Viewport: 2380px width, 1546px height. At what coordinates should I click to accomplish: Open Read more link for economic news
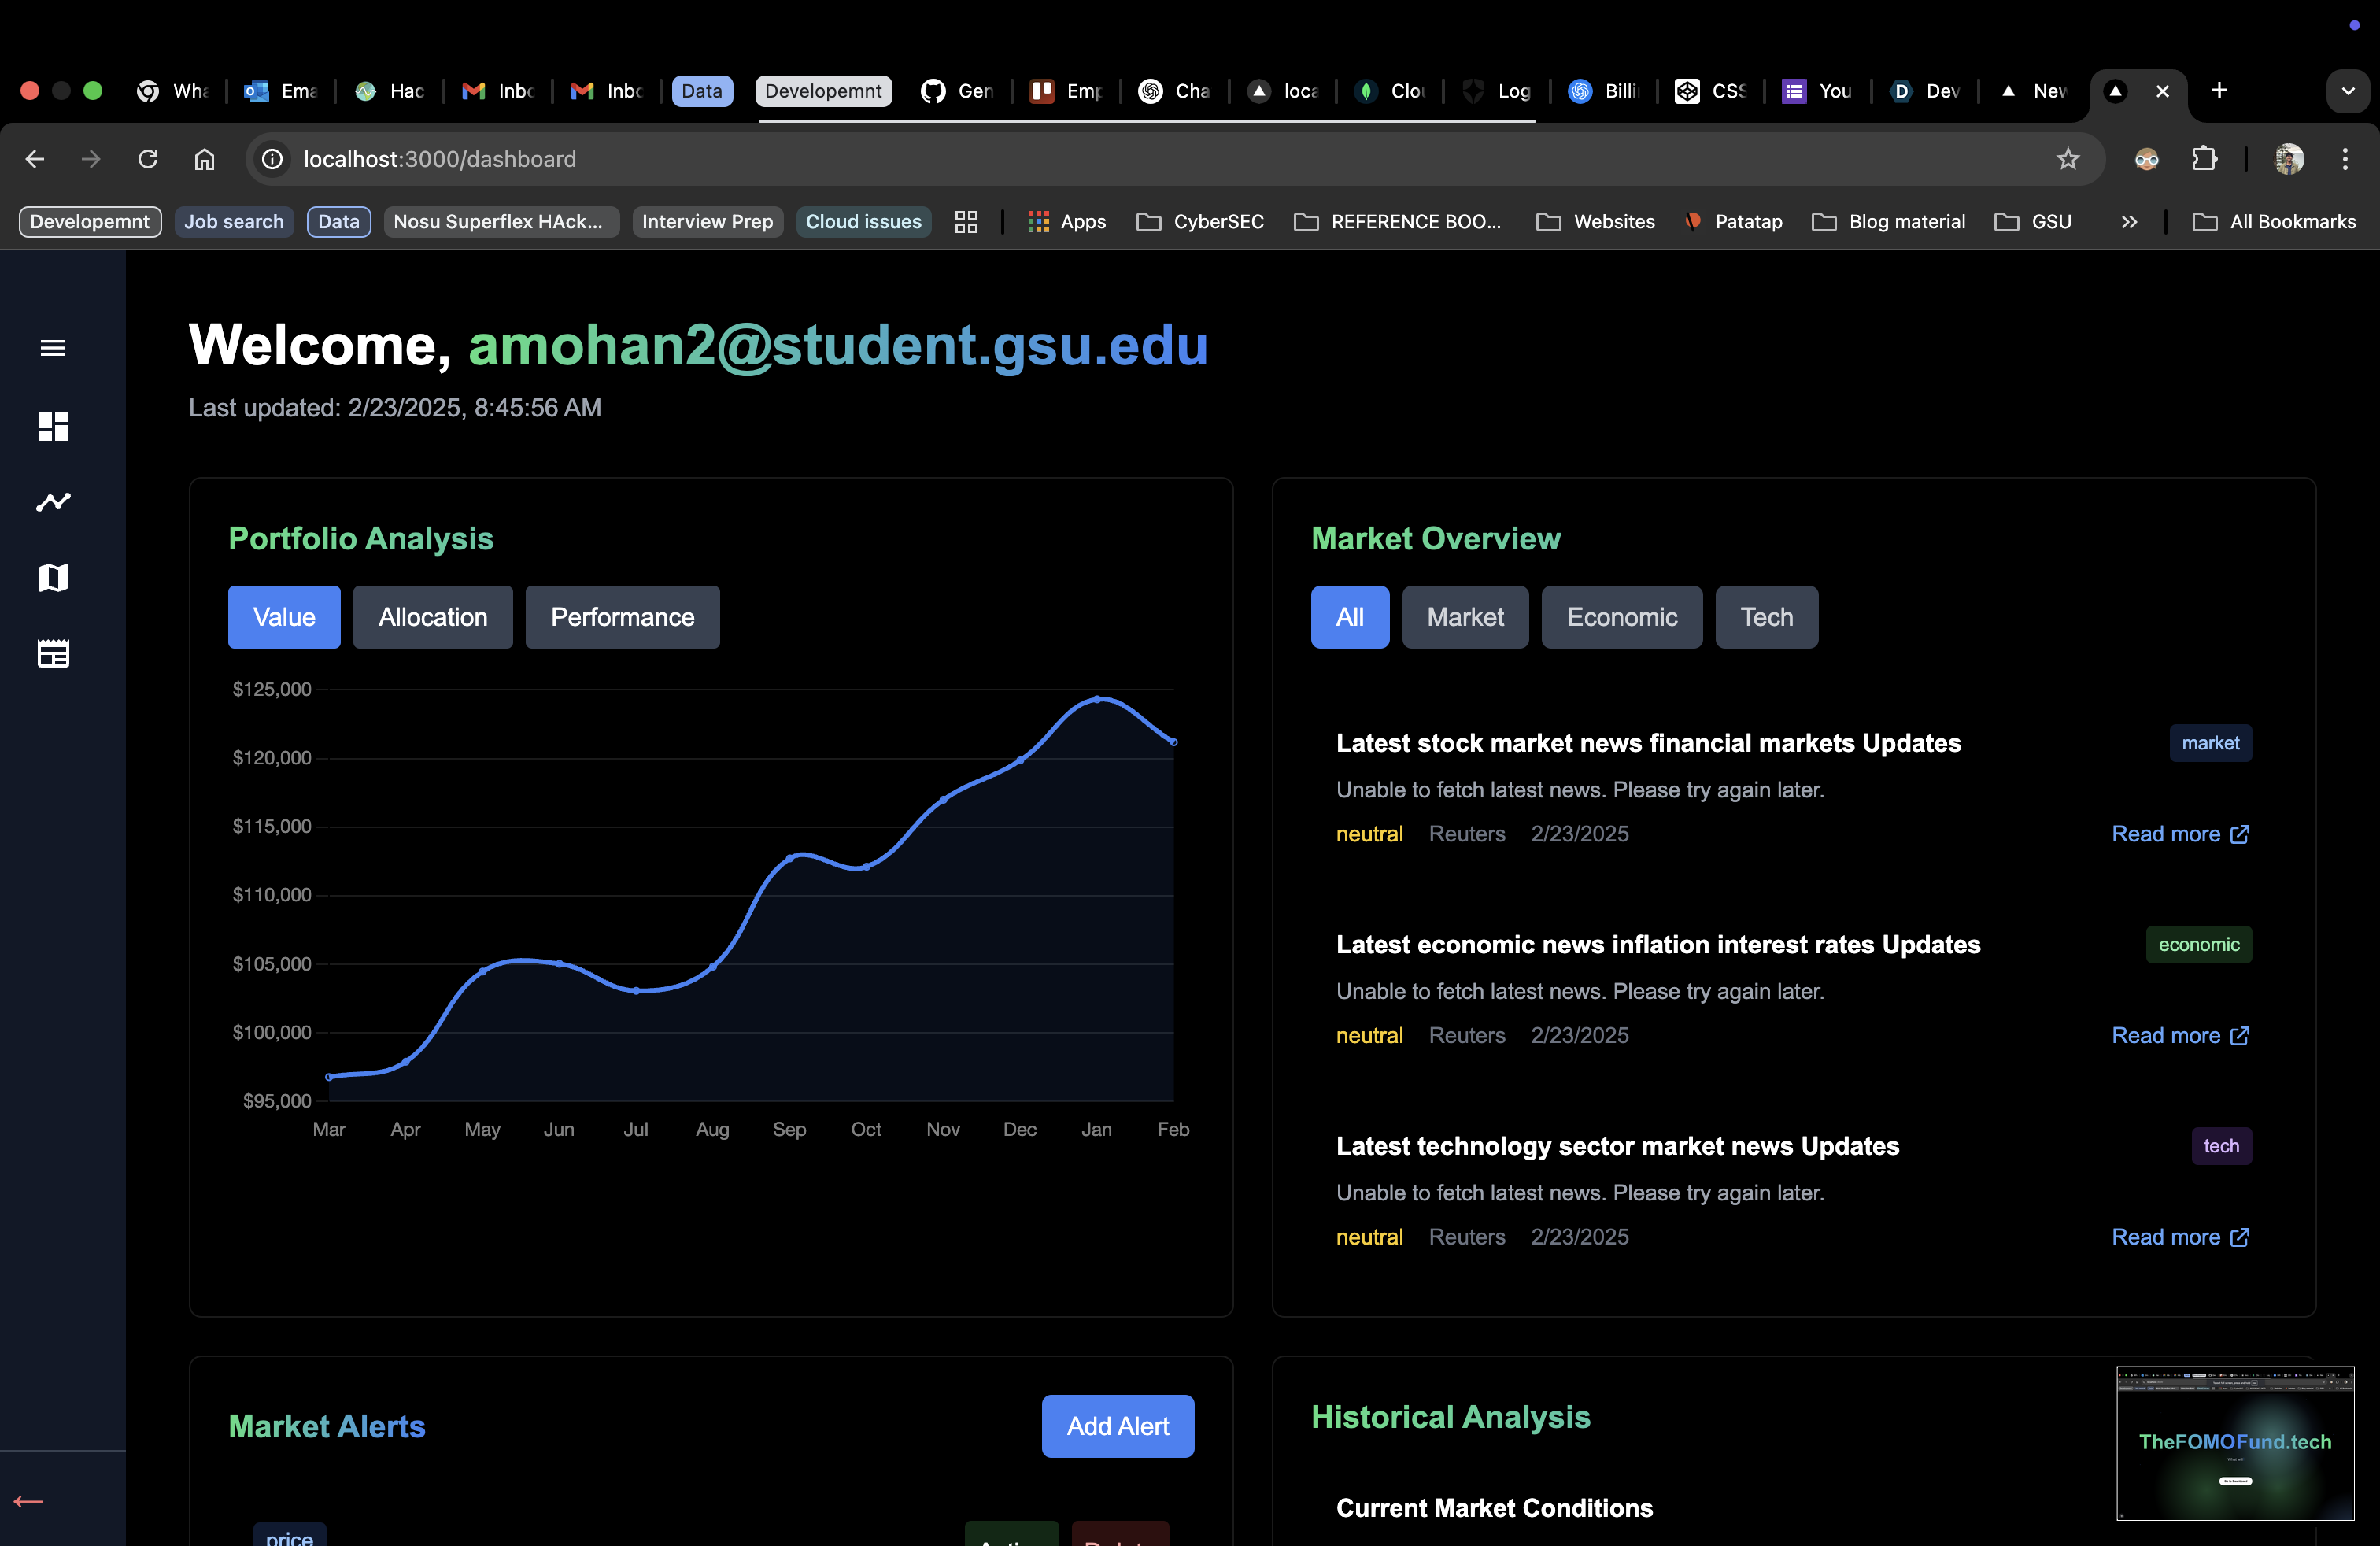click(2180, 1035)
